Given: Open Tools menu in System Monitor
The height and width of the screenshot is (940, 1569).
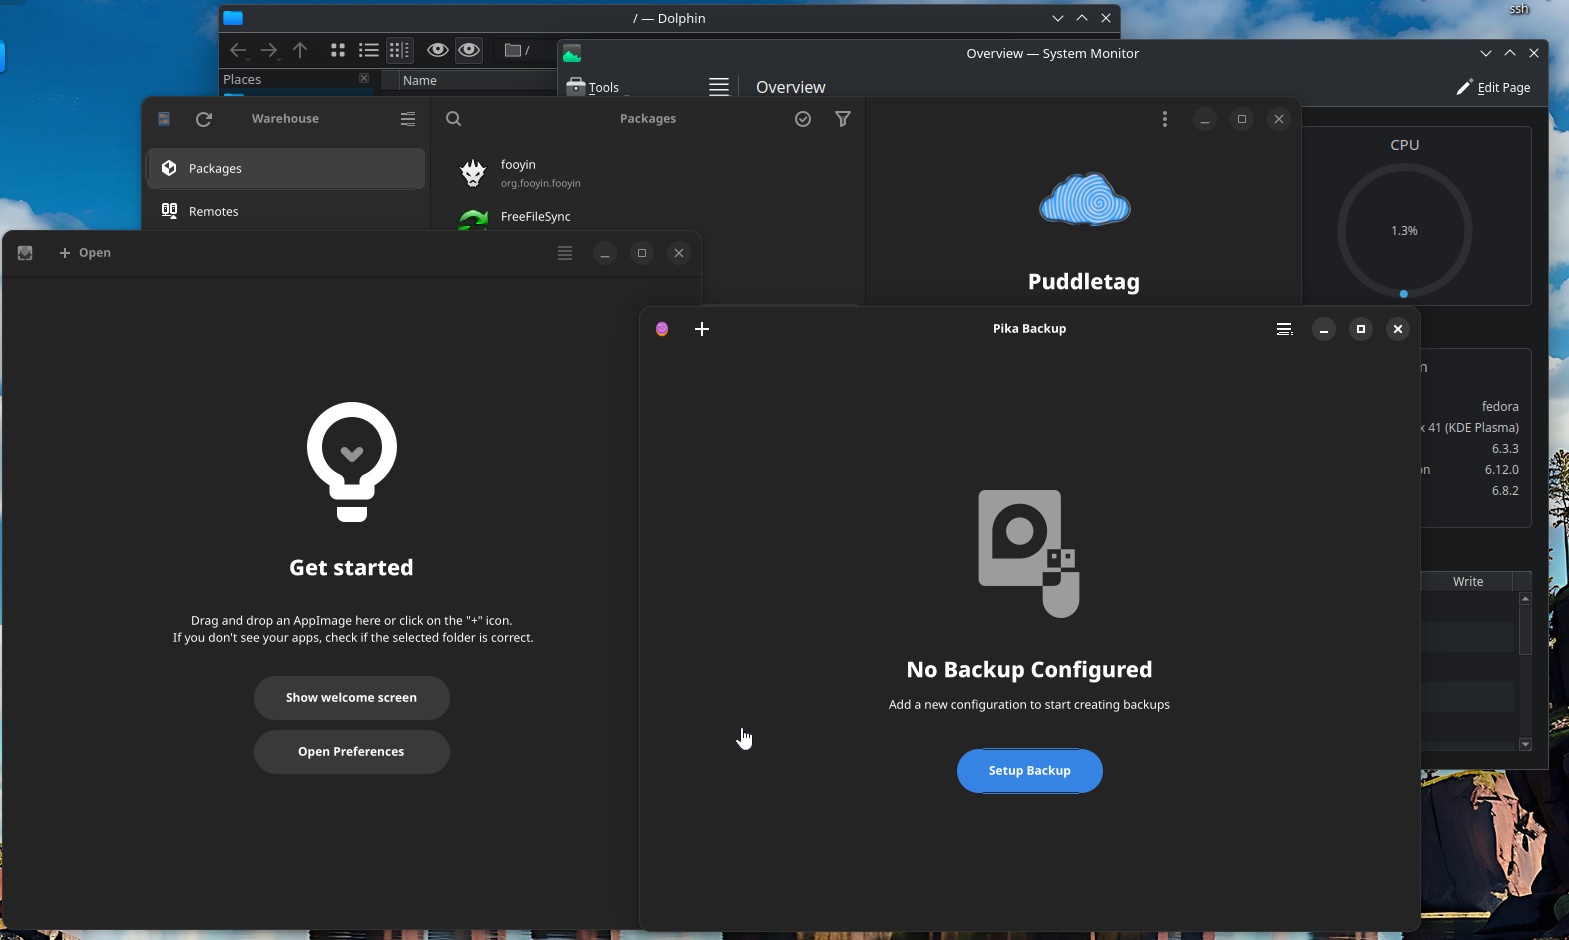Looking at the screenshot, I should click(x=593, y=87).
